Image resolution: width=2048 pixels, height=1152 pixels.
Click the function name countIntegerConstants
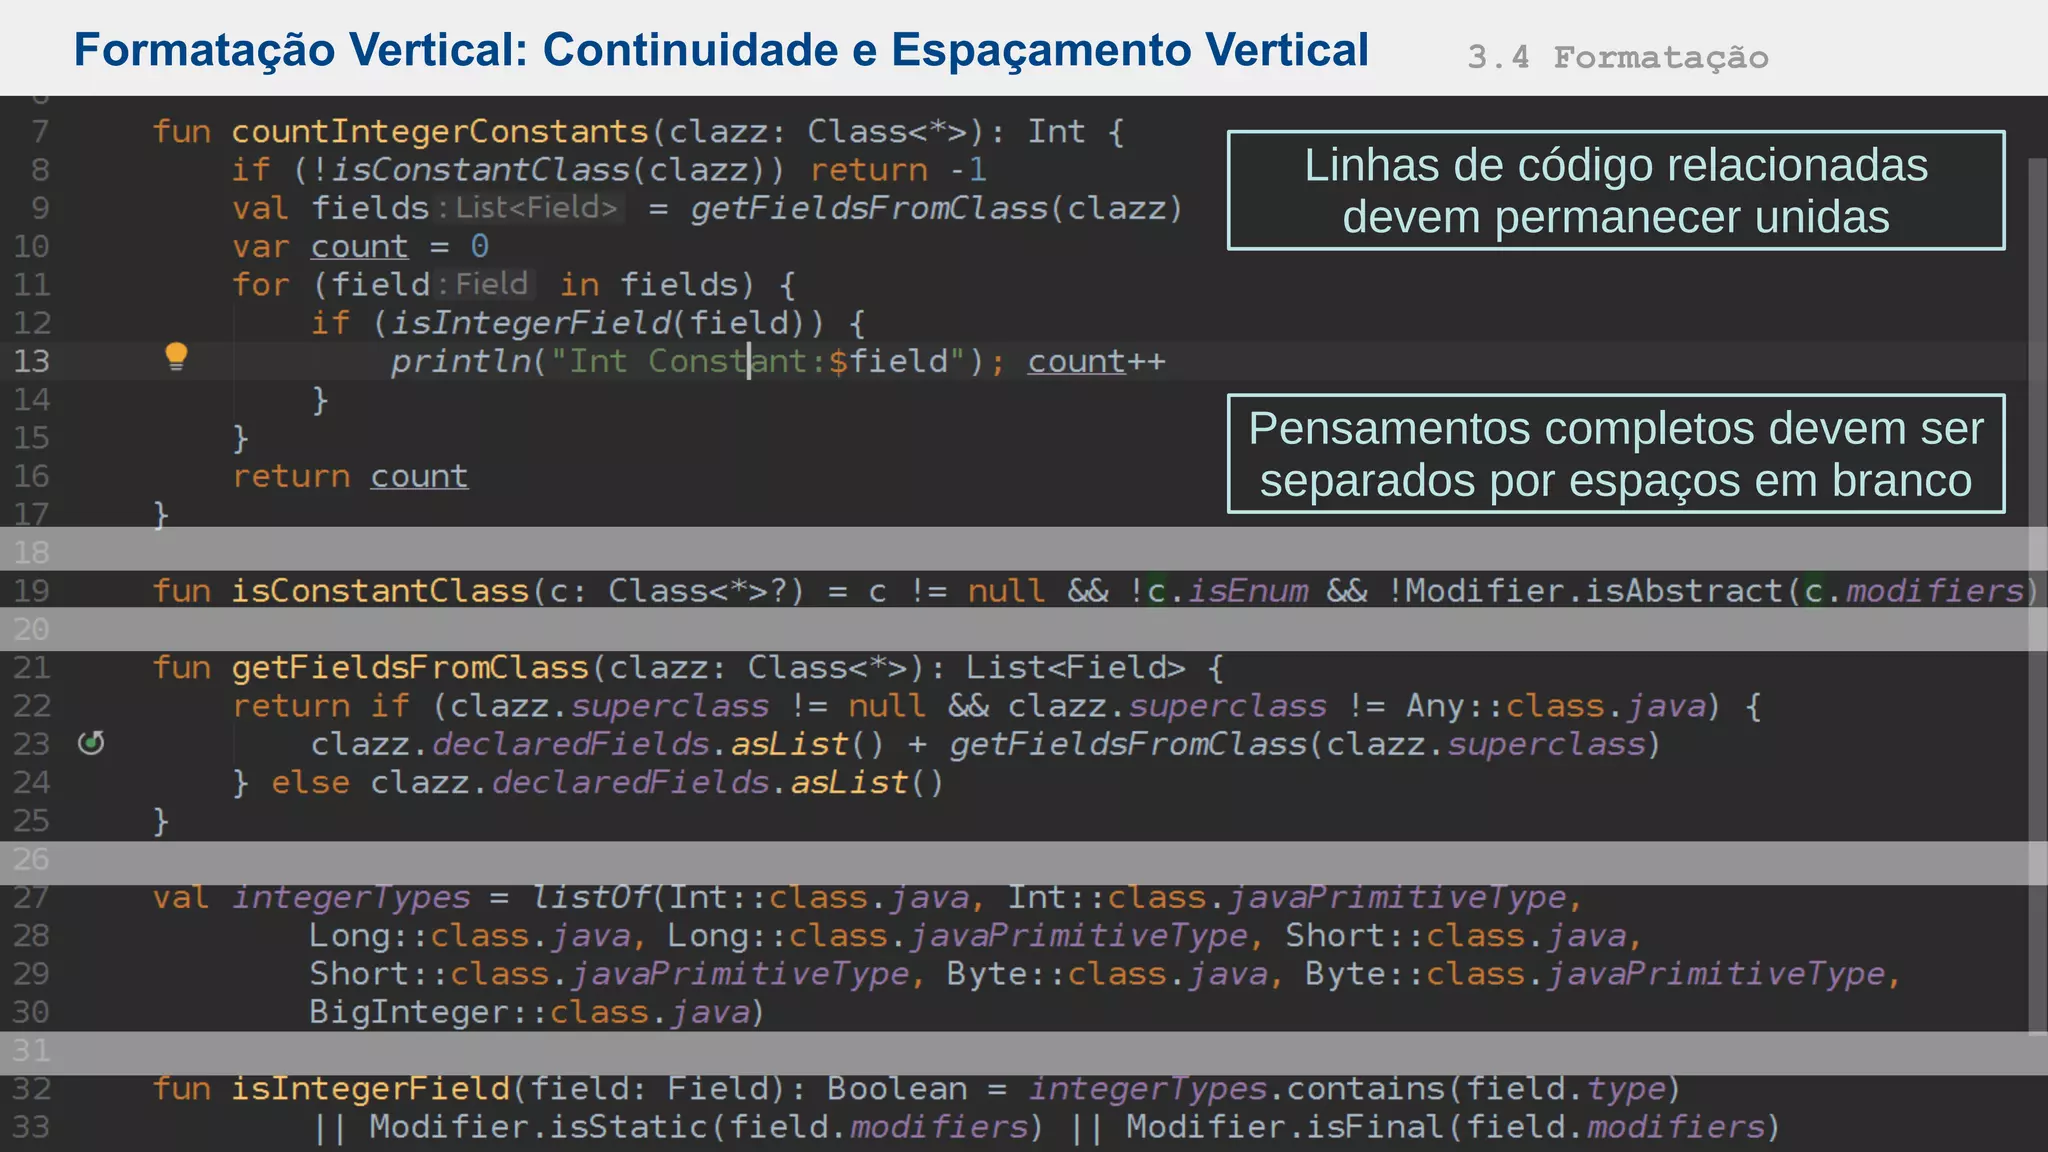pos(440,132)
